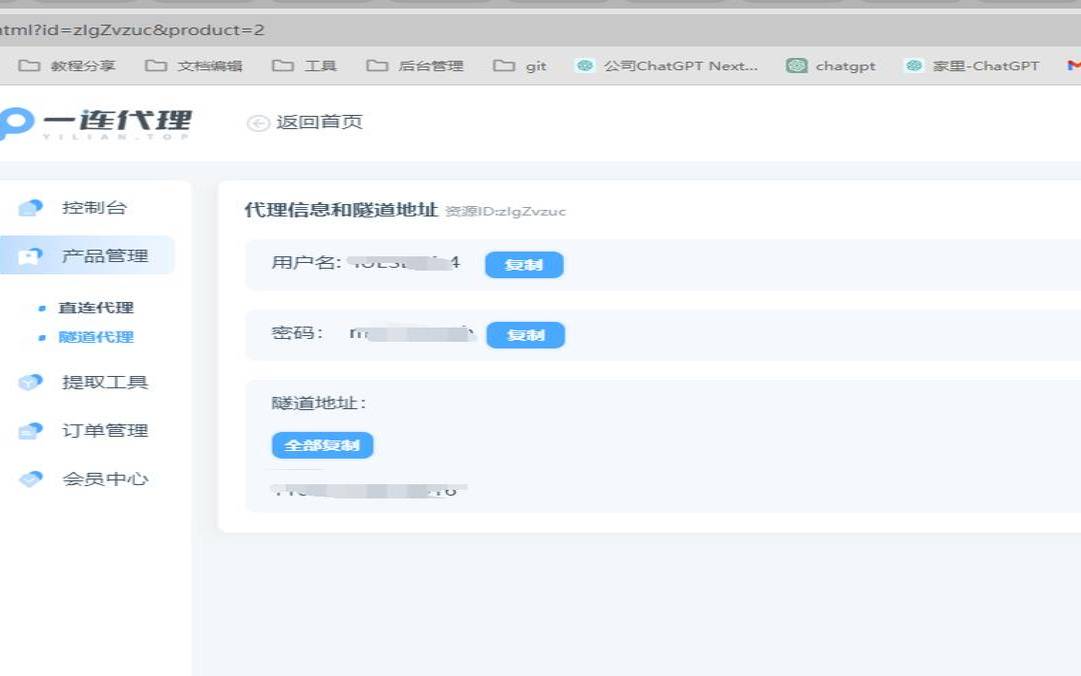
Task: Click the blurred tunnel address entry
Action: (370, 491)
